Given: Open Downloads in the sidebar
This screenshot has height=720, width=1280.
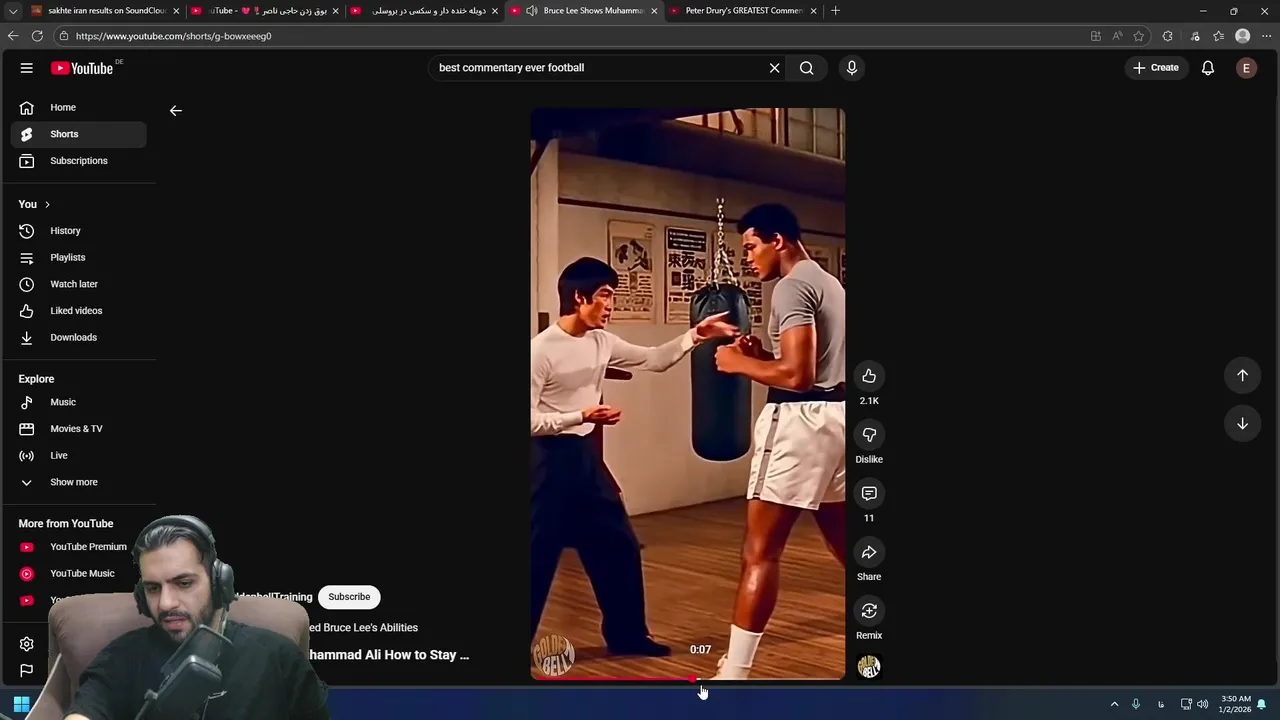Looking at the screenshot, I should [x=79, y=338].
